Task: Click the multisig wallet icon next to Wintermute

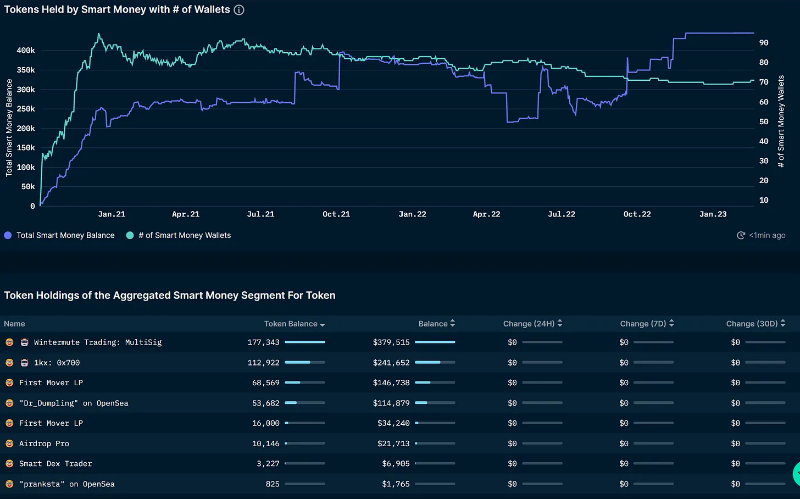Action: (24, 342)
